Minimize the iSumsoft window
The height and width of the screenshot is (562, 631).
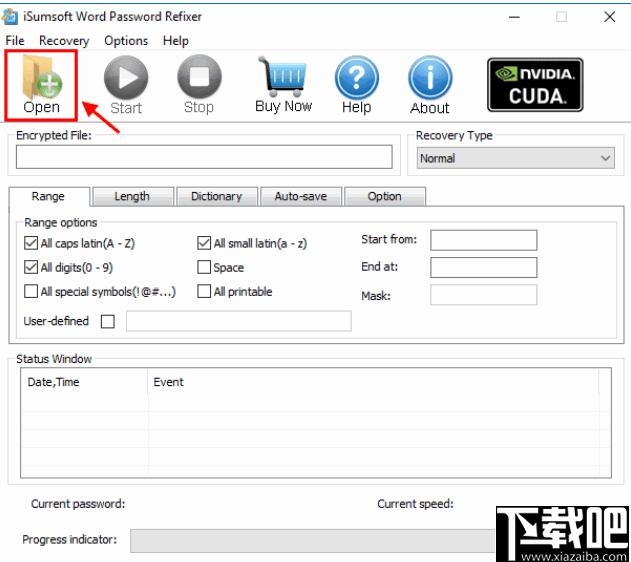point(514,17)
